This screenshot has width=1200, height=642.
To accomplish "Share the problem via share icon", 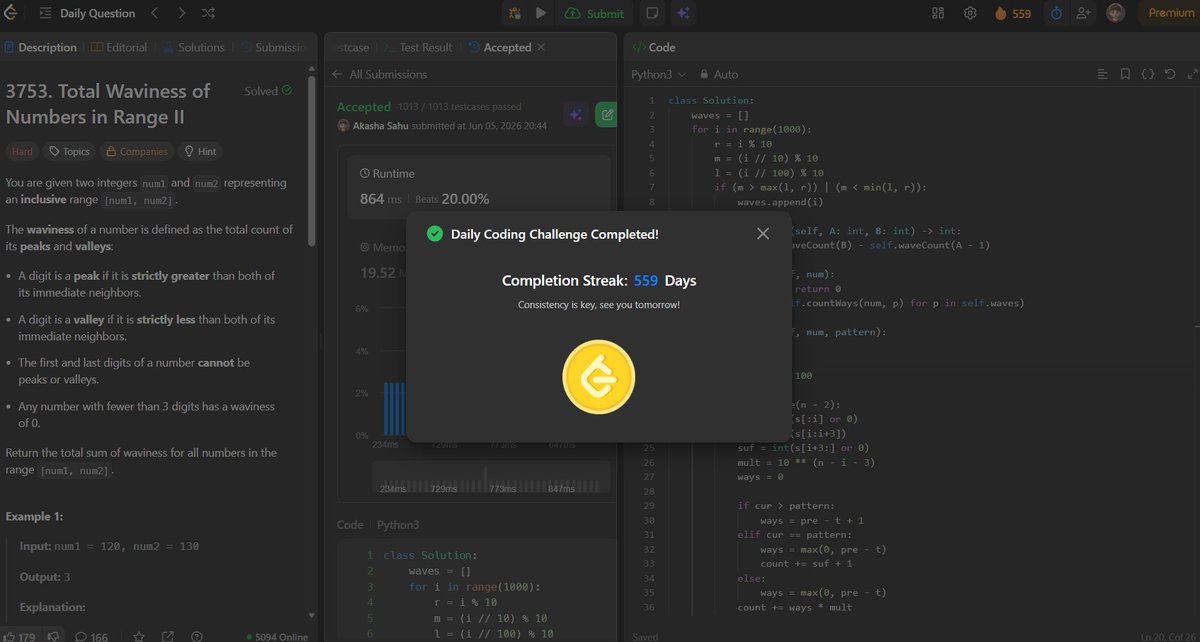I will coord(168,636).
